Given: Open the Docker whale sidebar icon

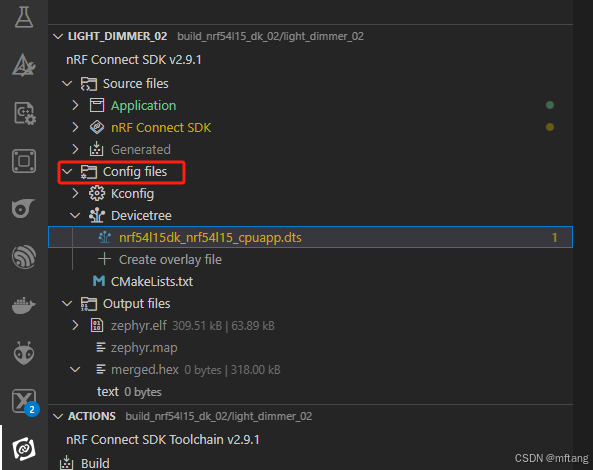Looking at the screenshot, I should tap(24, 305).
